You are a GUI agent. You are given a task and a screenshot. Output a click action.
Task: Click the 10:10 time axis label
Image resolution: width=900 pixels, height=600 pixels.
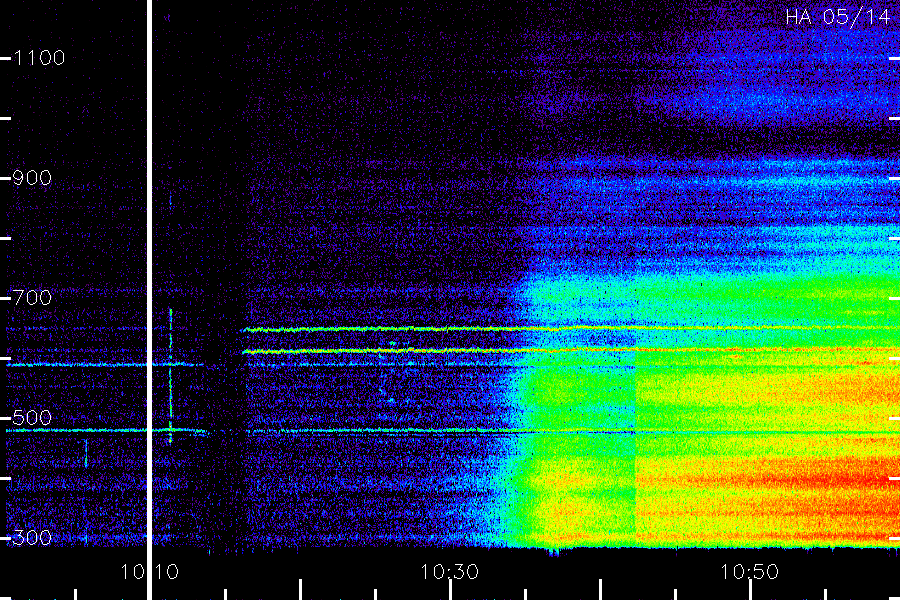tap(149, 572)
